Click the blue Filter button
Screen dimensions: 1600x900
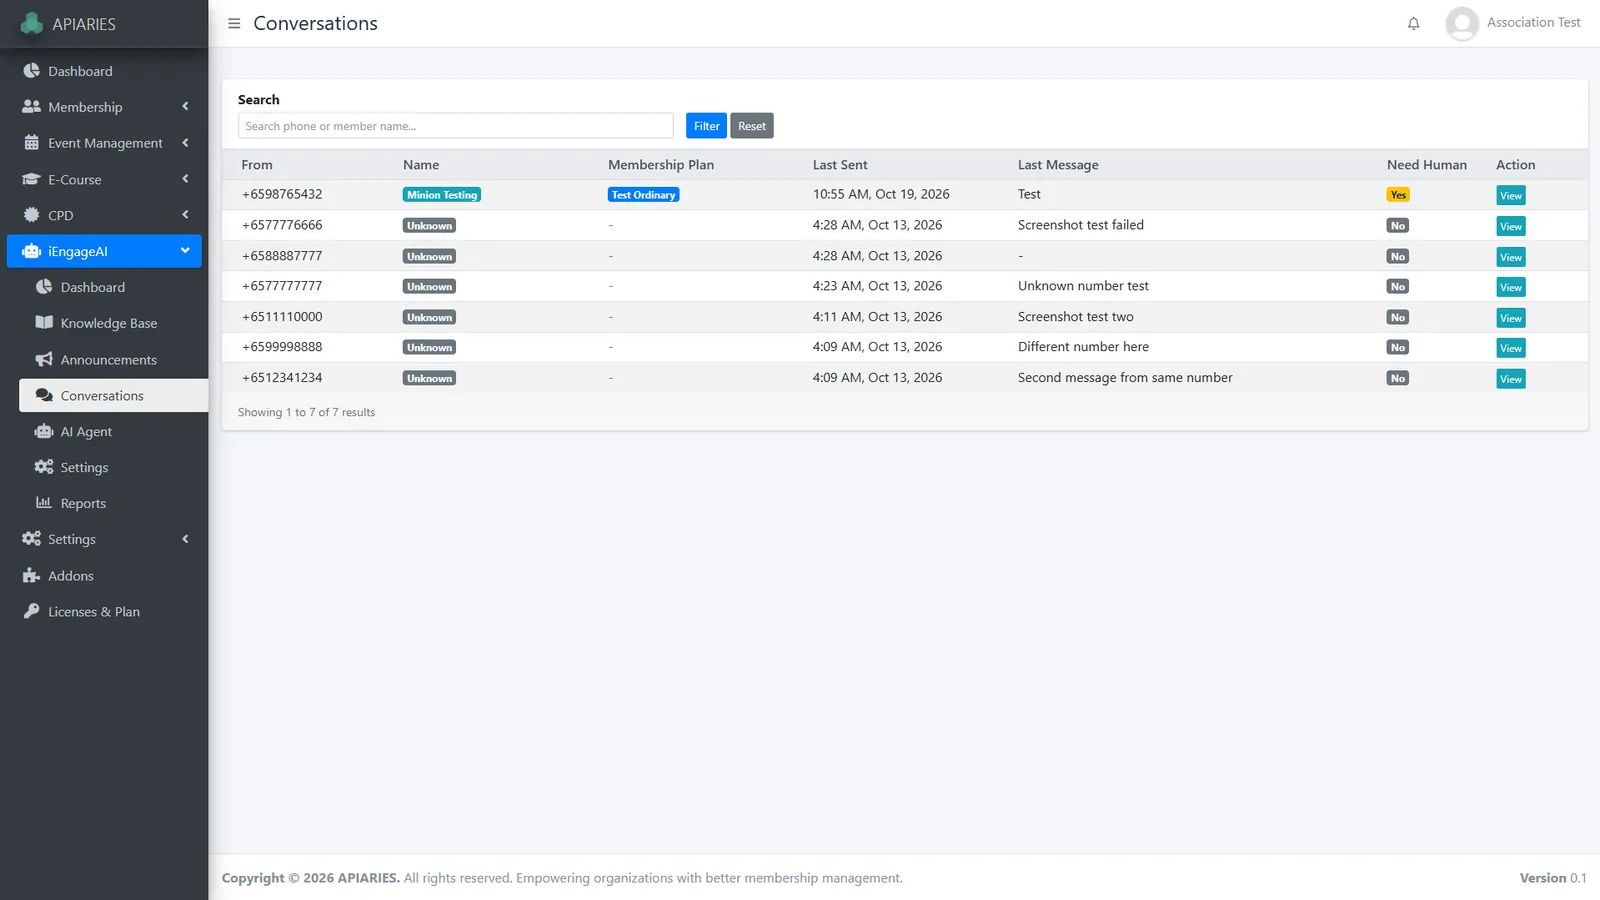[706, 126]
